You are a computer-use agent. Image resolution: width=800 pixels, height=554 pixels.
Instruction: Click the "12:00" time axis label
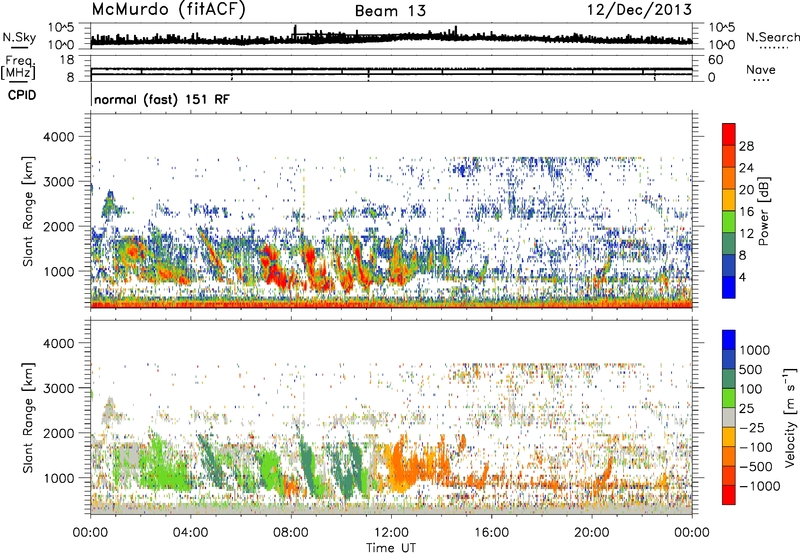[x=391, y=533]
